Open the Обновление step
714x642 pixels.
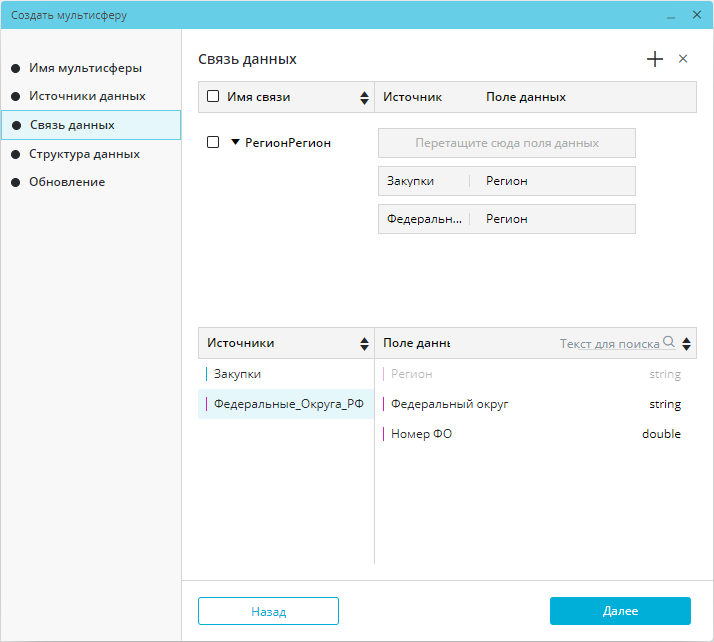(67, 182)
